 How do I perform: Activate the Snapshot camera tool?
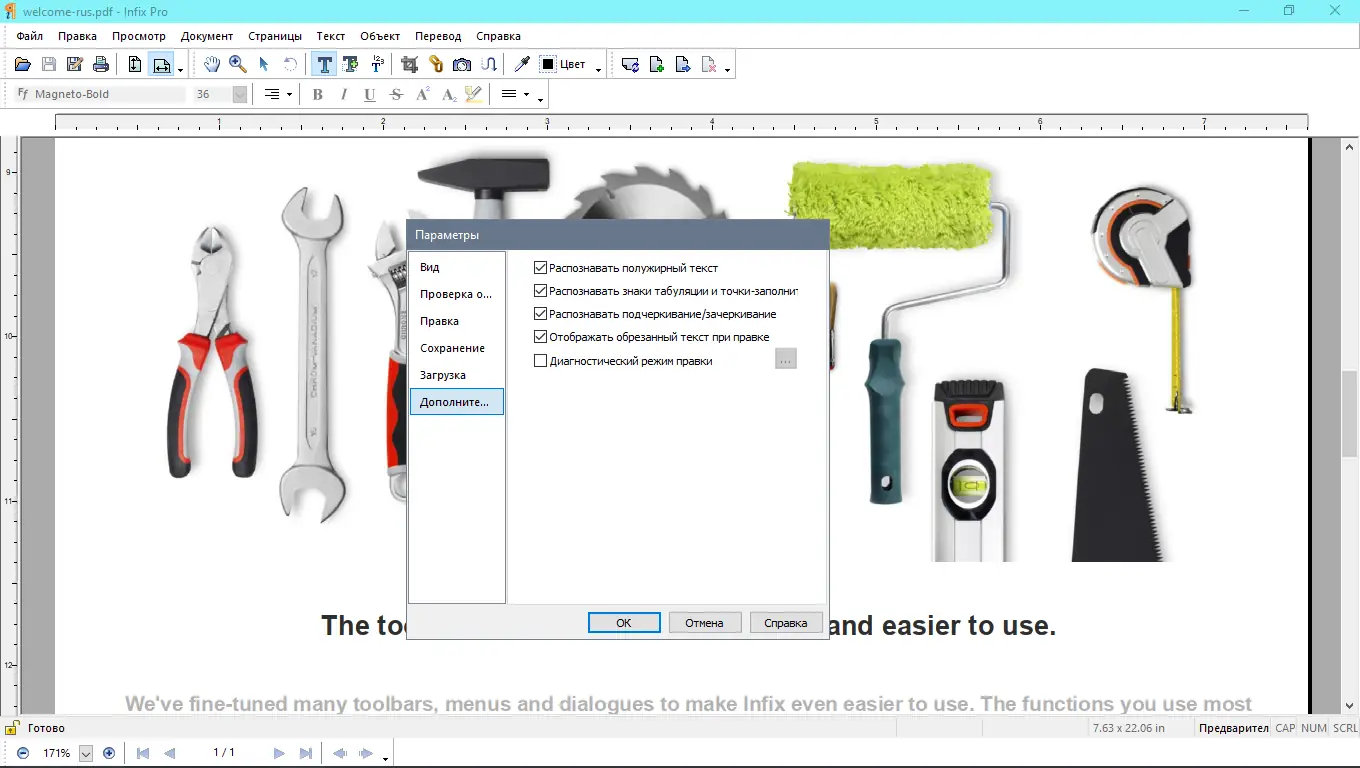[x=462, y=65]
